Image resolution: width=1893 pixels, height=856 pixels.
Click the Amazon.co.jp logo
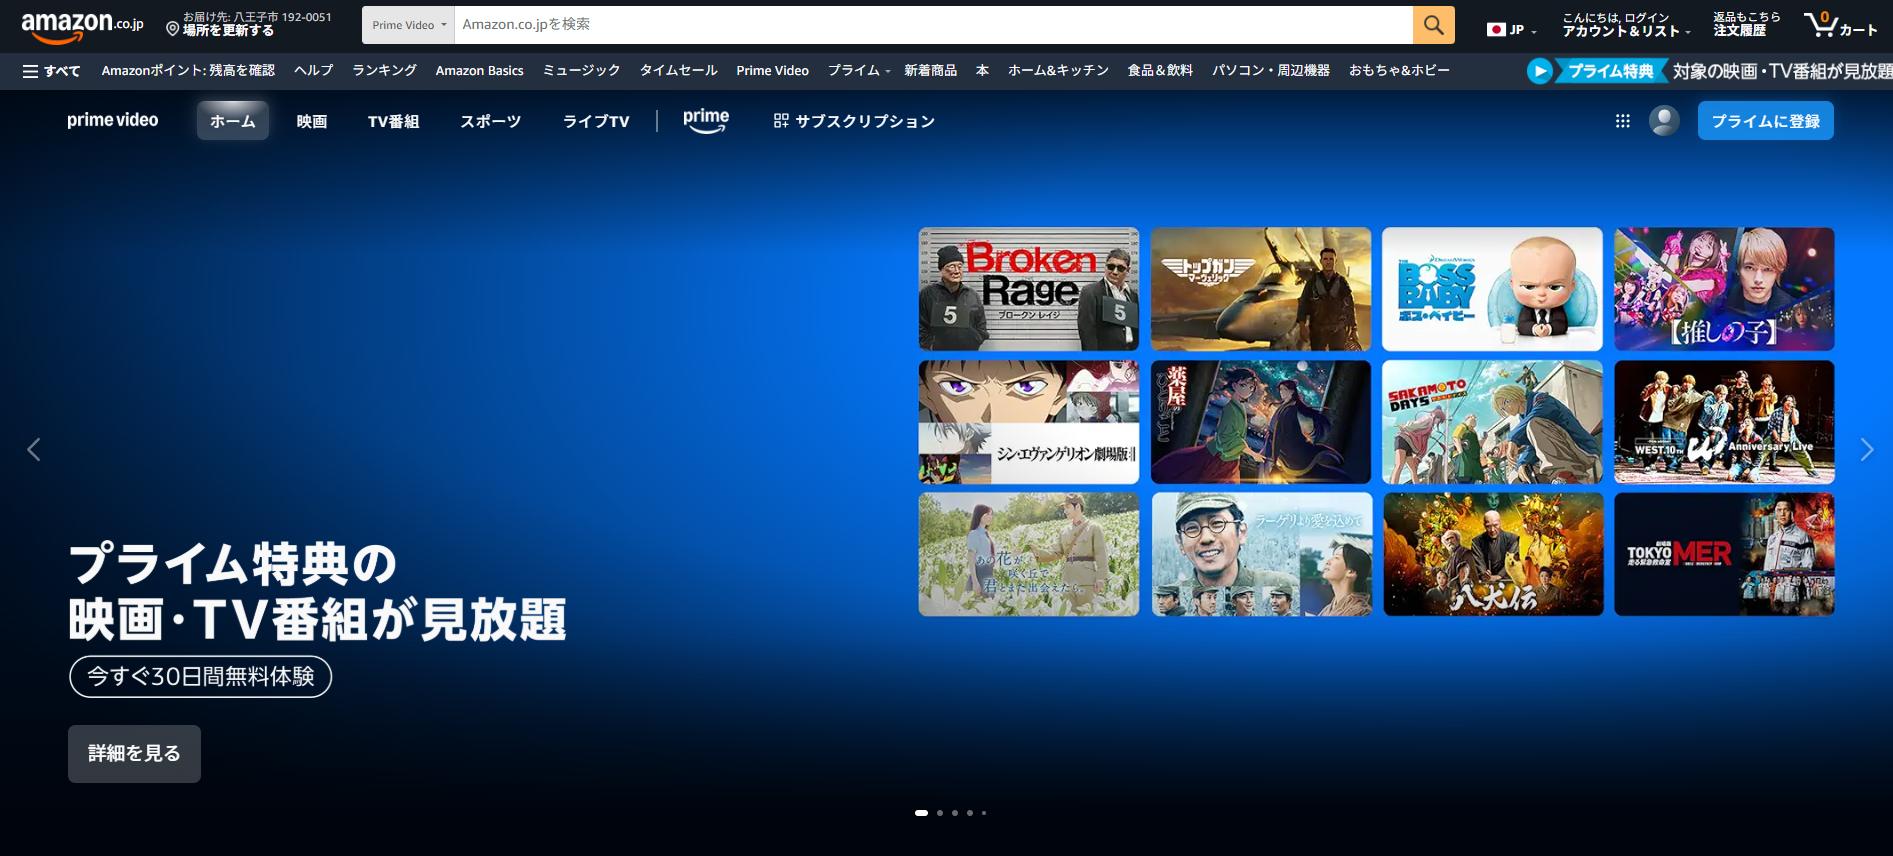point(82,26)
